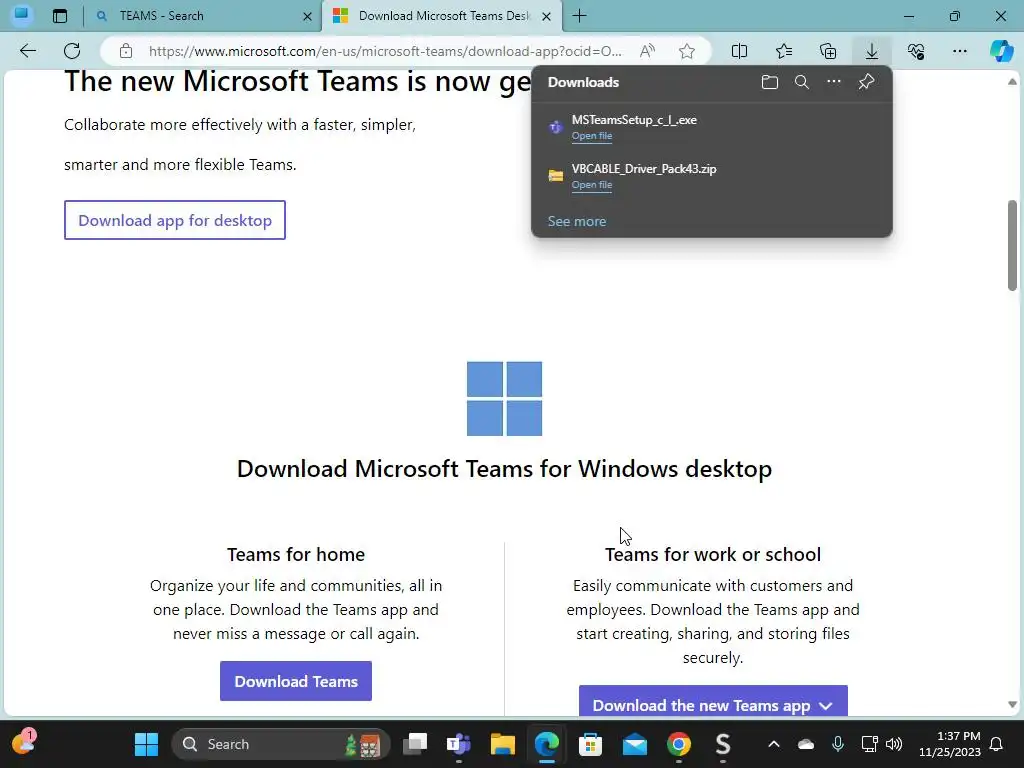Screen dimensions: 1024x768
Task: Click See more in Downloads panel
Action: pos(577,221)
